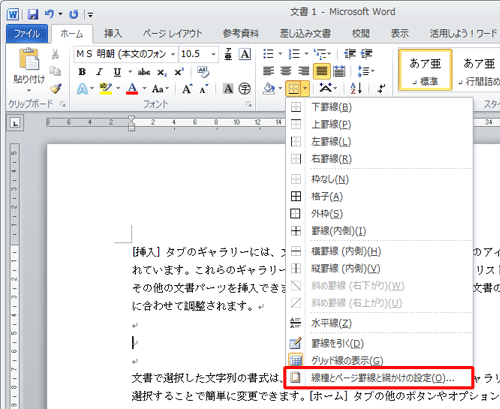Expand the bullets list dropdown arrow
This screenshot has width=500, height=409.
280,54
